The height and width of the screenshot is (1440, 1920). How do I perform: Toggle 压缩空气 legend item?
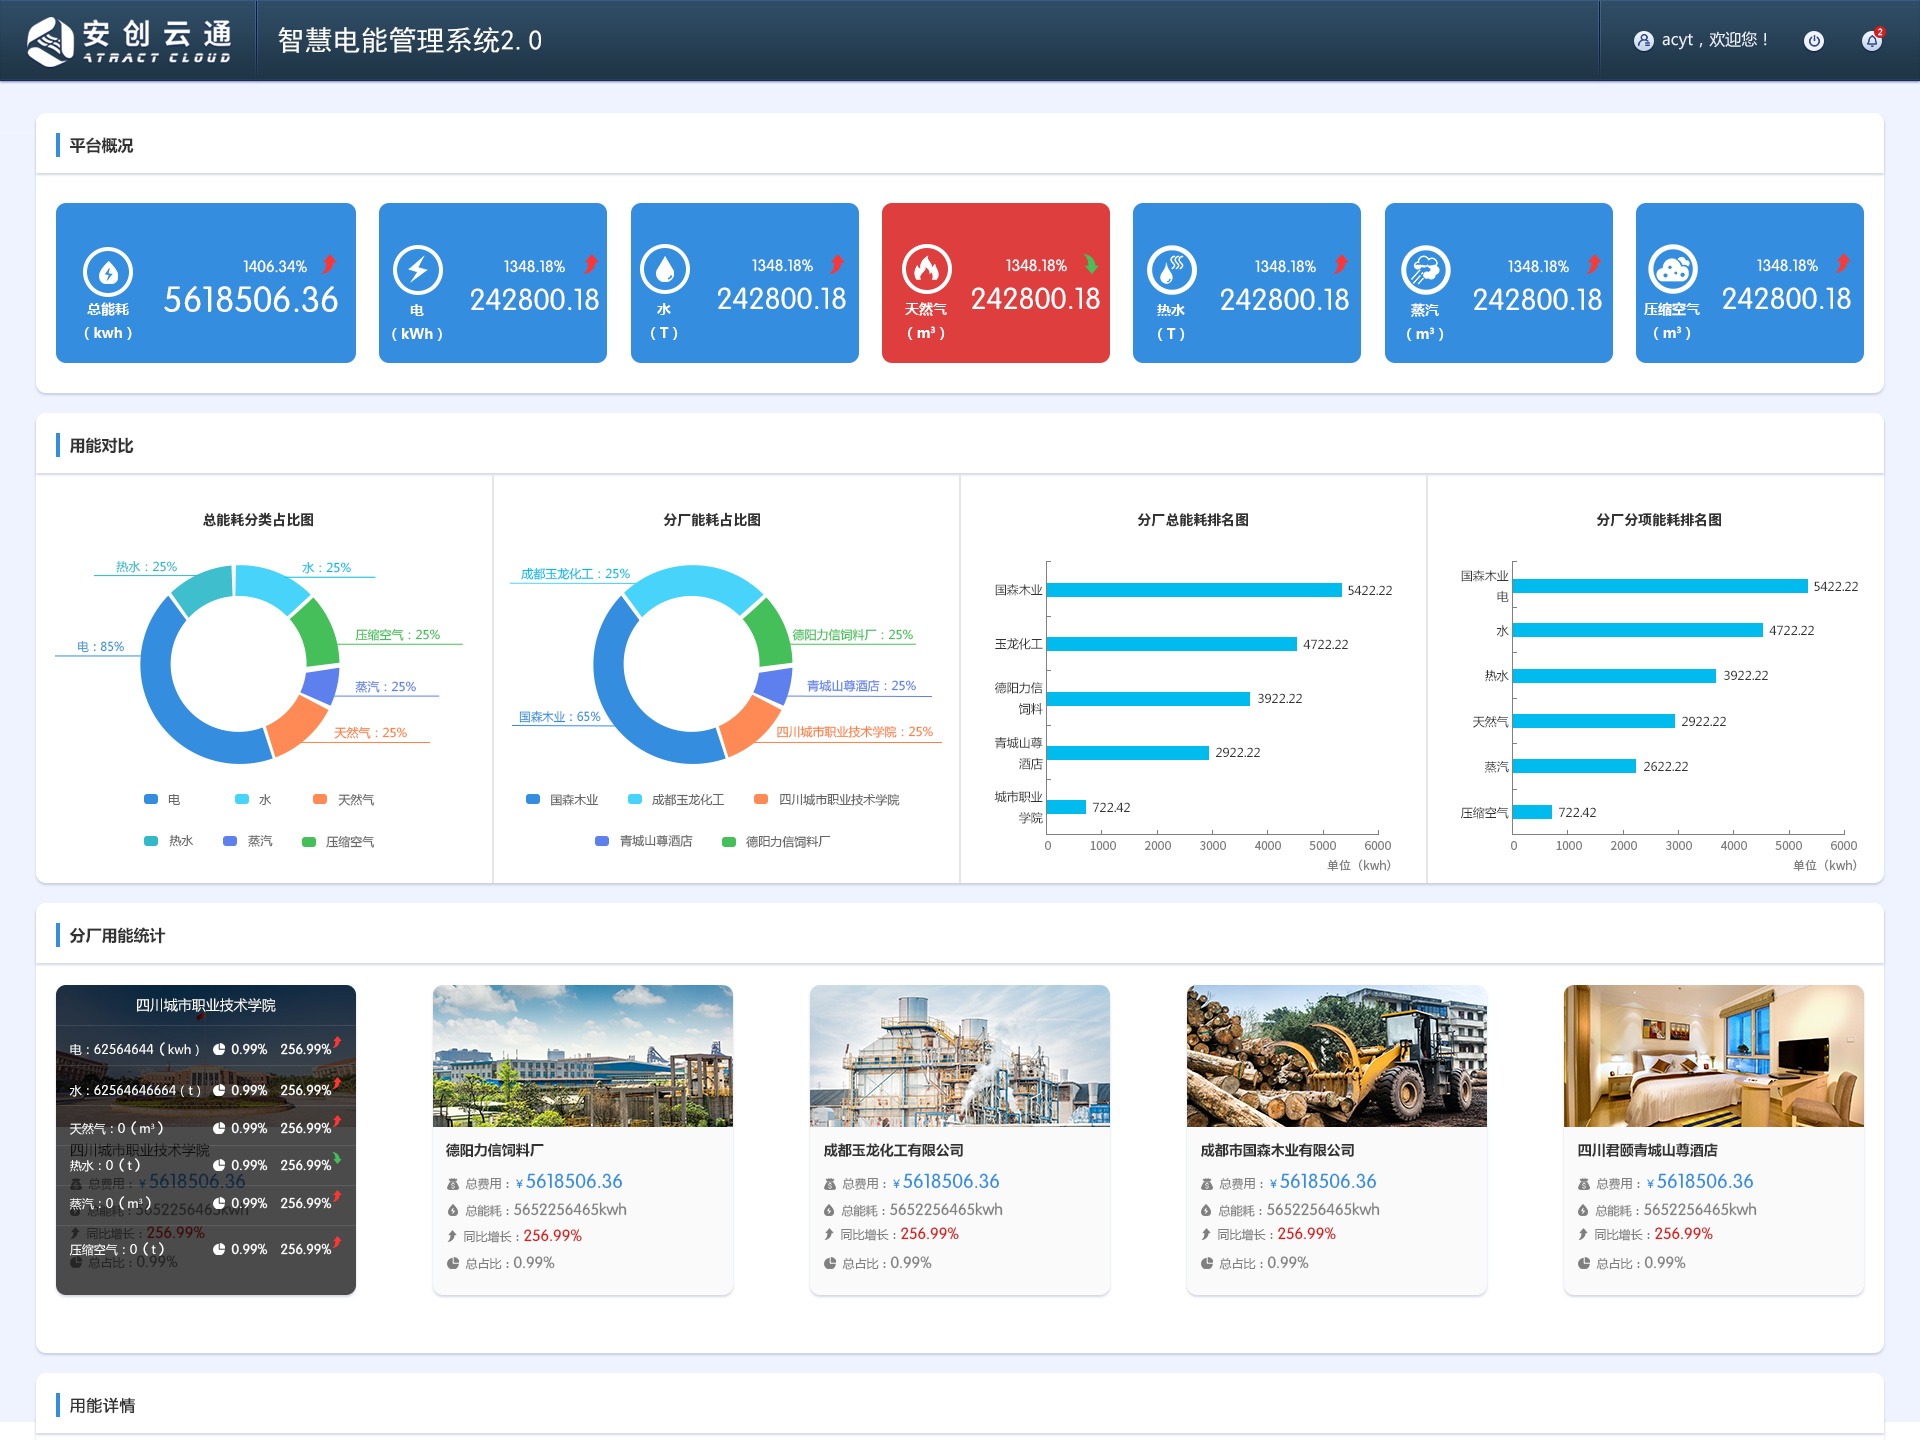point(338,842)
